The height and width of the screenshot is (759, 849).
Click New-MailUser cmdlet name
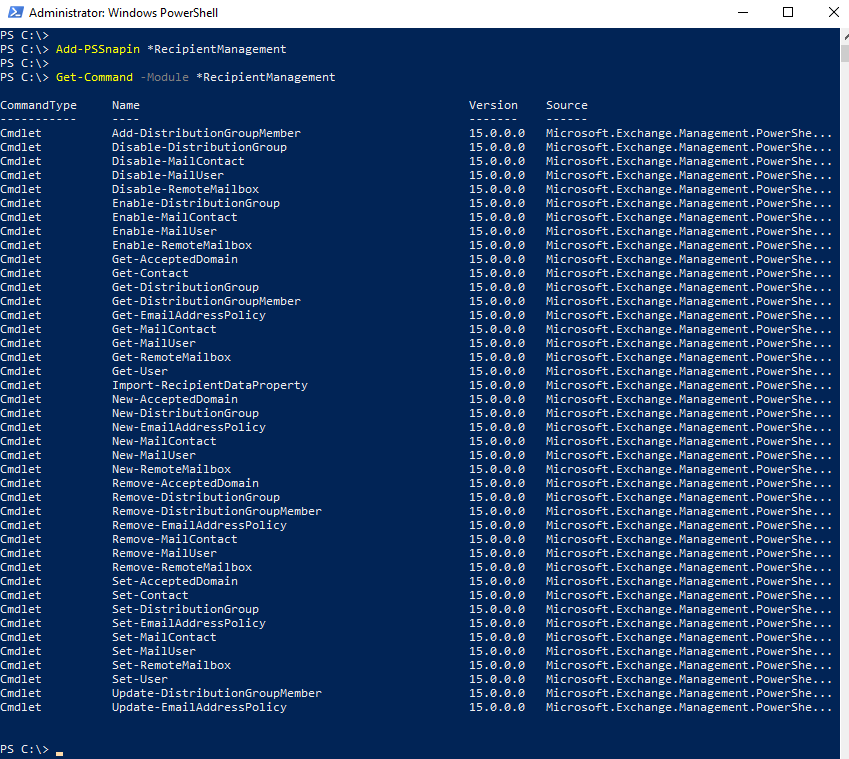point(154,456)
